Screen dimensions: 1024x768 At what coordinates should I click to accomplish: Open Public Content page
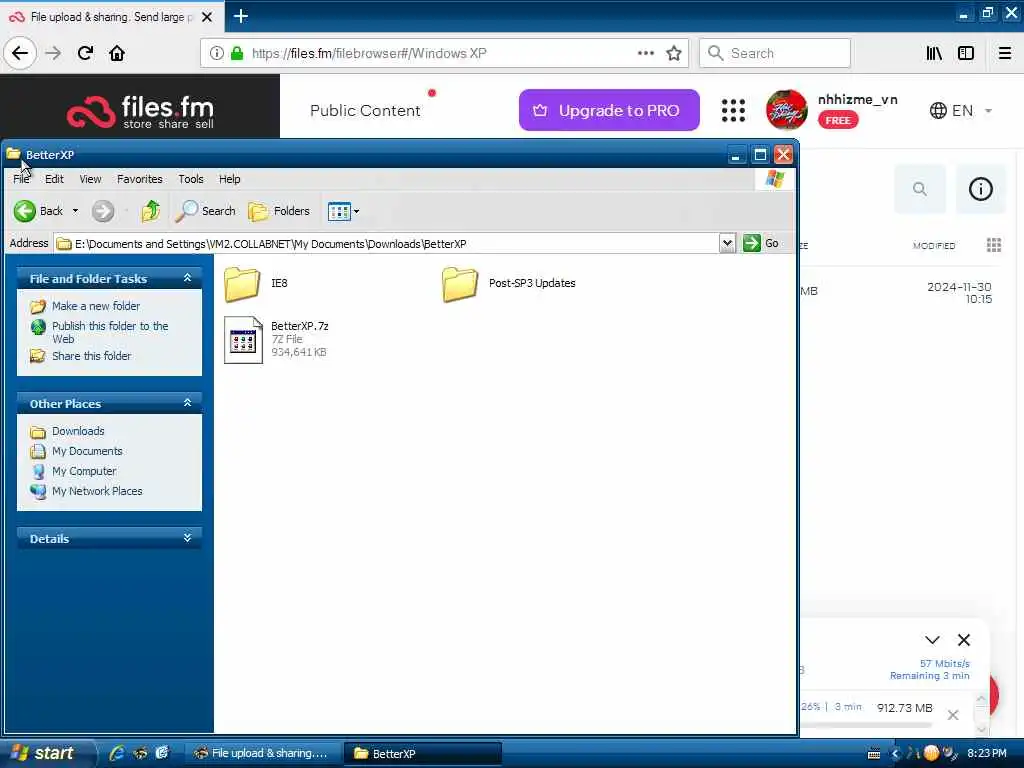pos(365,110)
